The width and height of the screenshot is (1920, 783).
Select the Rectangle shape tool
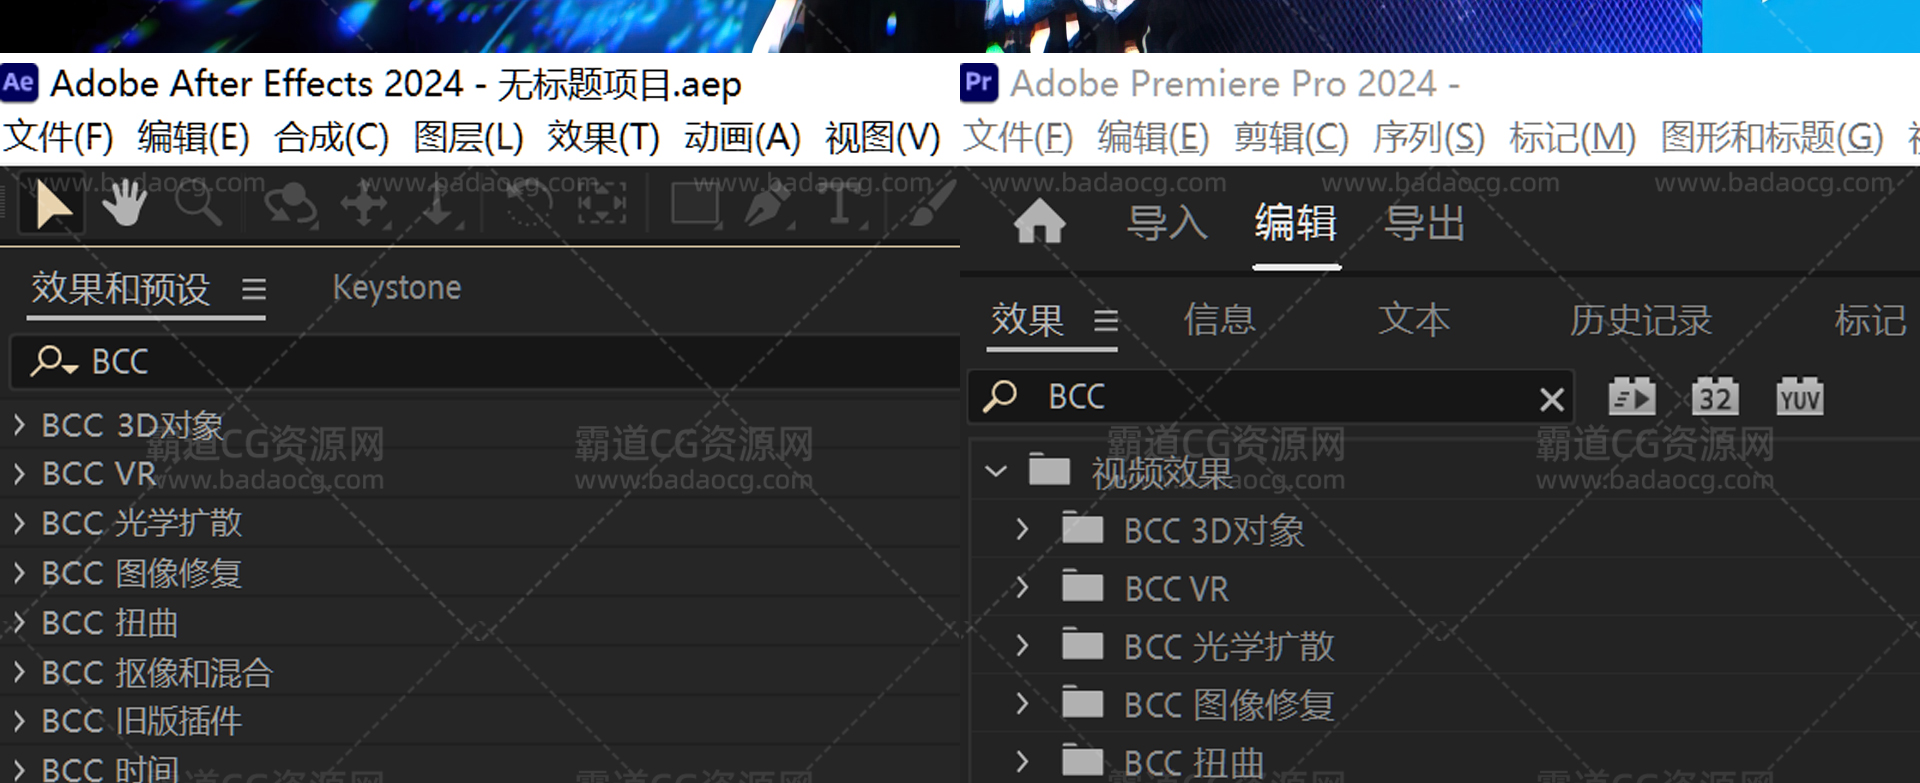point(695,206)
